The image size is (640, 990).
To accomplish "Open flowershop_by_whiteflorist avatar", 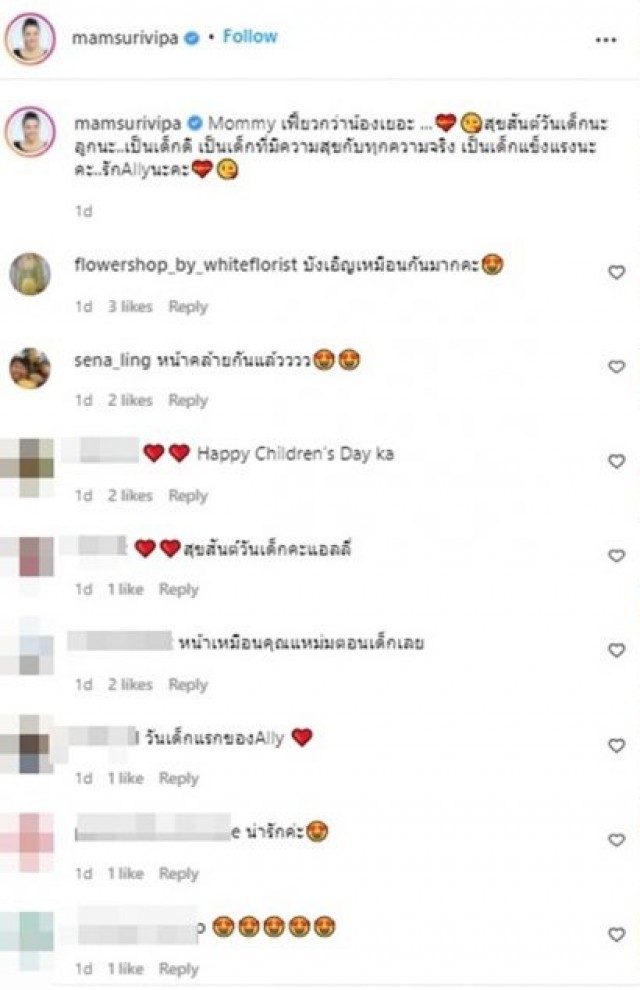I will click(30, 273).
